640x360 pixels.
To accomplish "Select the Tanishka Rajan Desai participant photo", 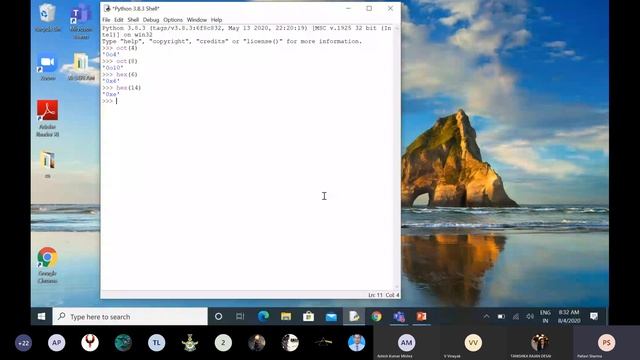I will [x=540, y=343].
